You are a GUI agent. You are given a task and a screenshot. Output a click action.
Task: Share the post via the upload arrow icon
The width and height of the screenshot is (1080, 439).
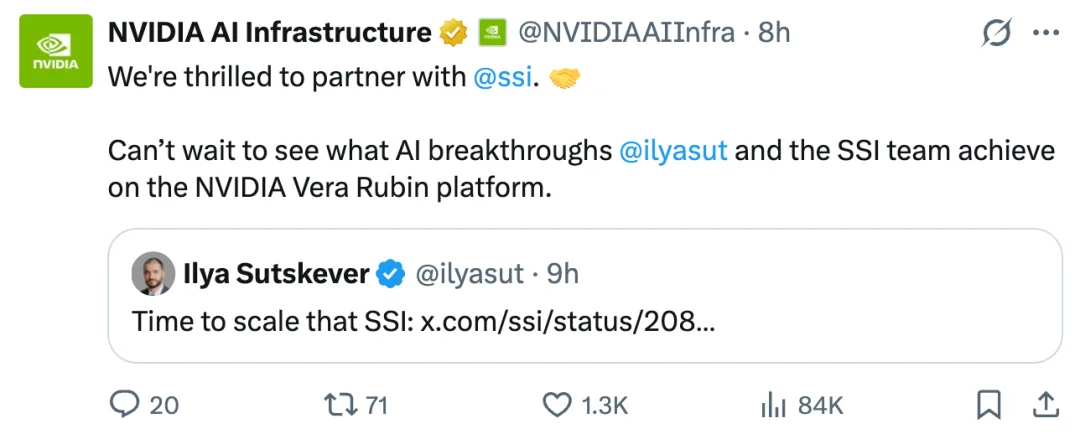click(x=1044, y=405)
